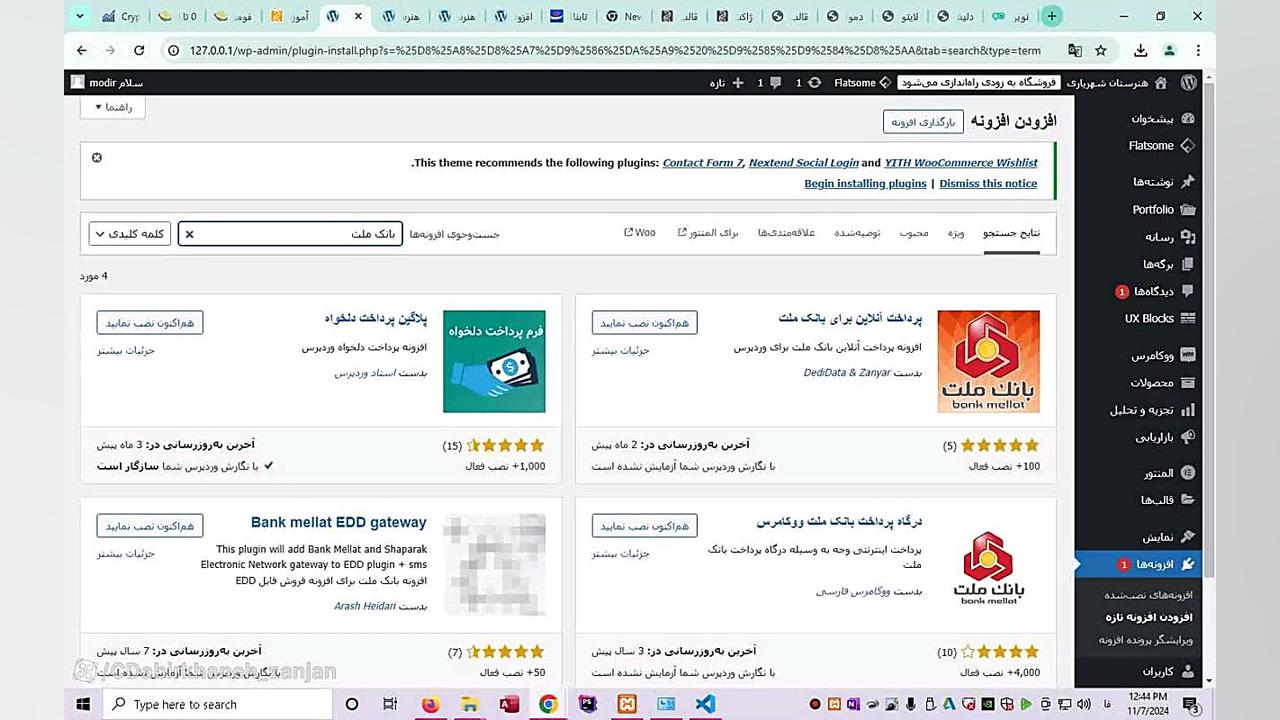The image size is (1280, 720).
Task: Open DediData & Zanyar author link
Action: click(846, 373)
